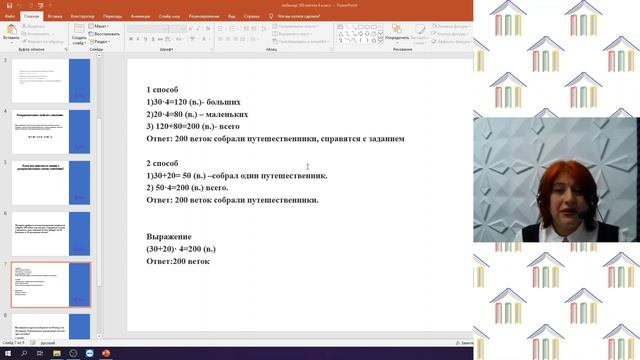Select the line shape in the shapes gallery
This screenshot has width=640, height=360.
(348, 27)
